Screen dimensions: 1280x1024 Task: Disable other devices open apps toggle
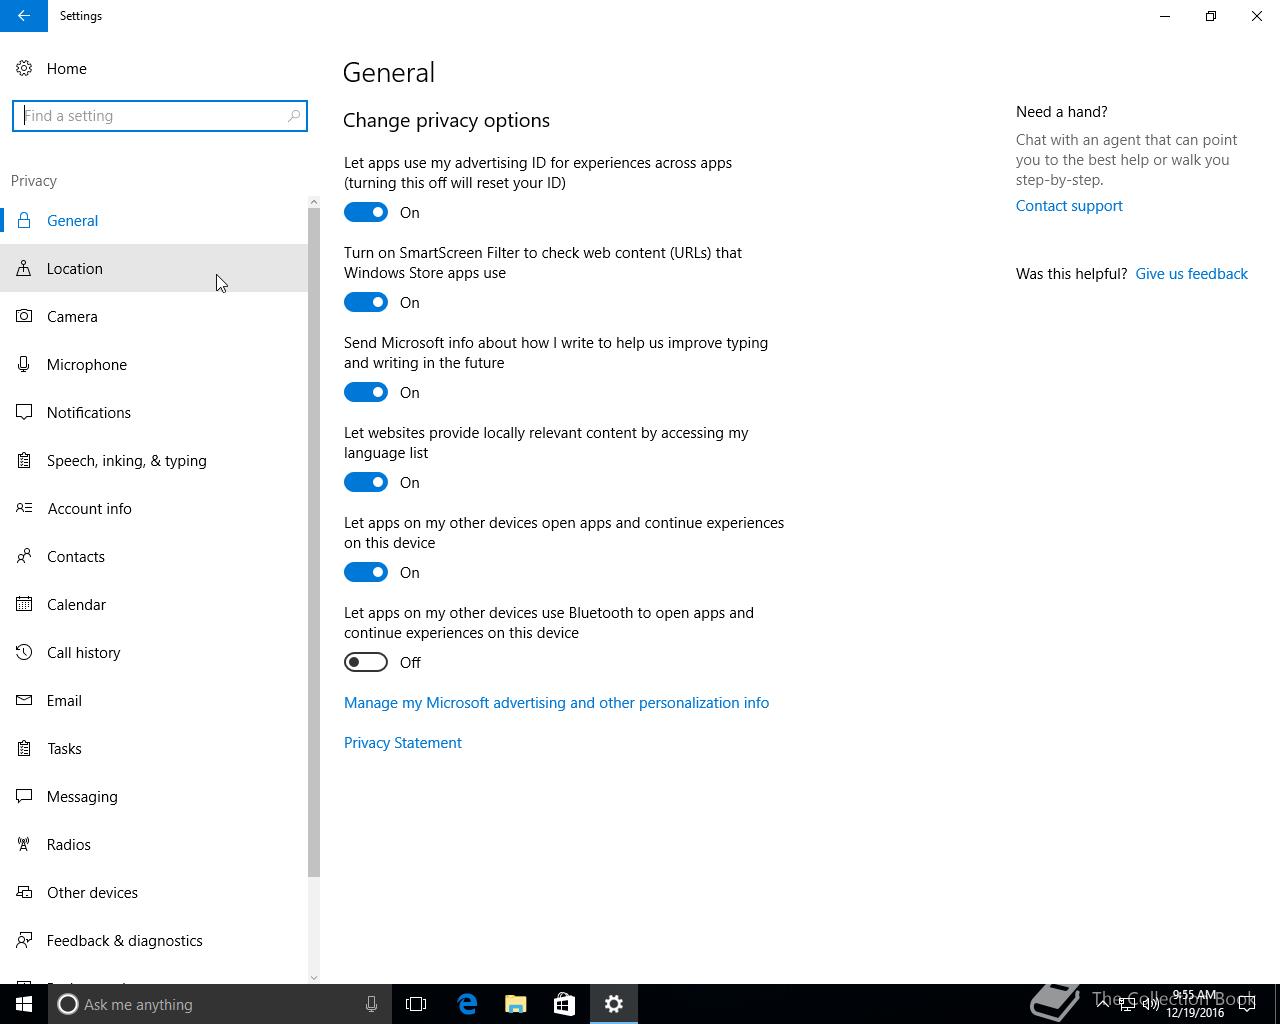[x=366, y=572]
